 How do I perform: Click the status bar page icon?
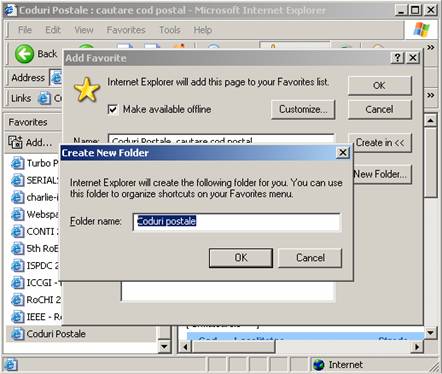point(11,365)
